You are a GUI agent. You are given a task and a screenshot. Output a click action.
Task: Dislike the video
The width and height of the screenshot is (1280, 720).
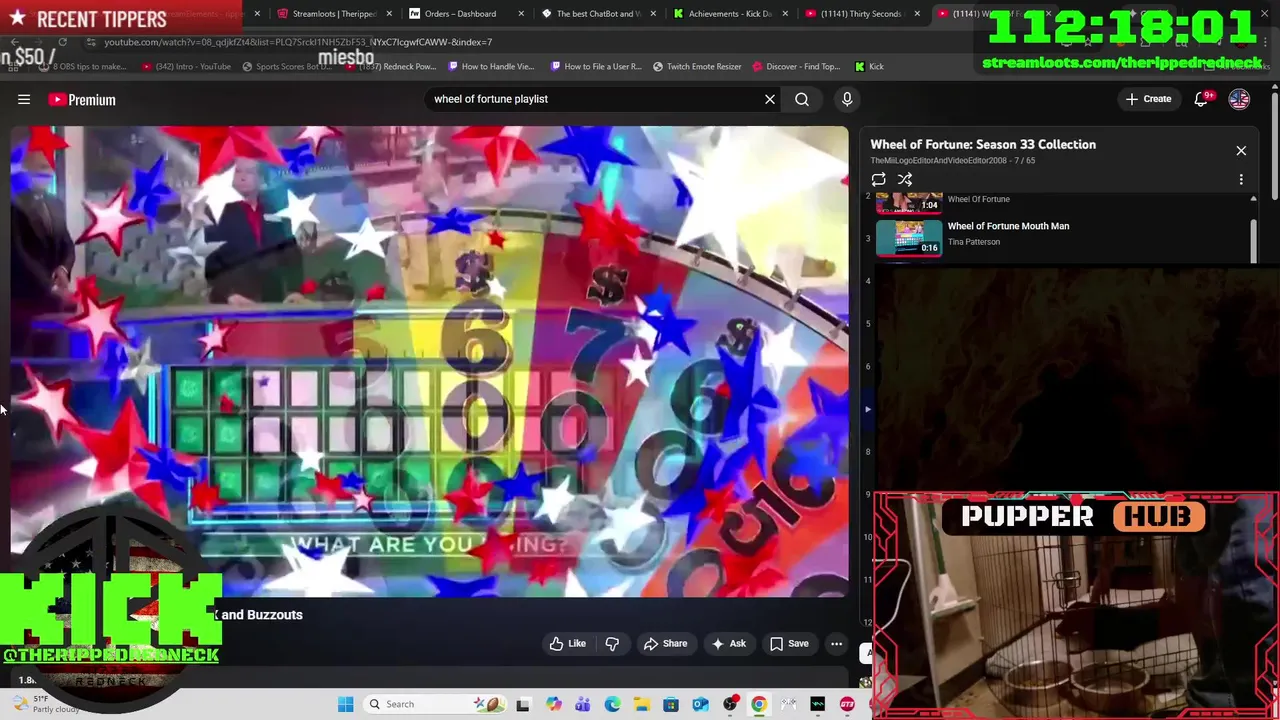612,644
